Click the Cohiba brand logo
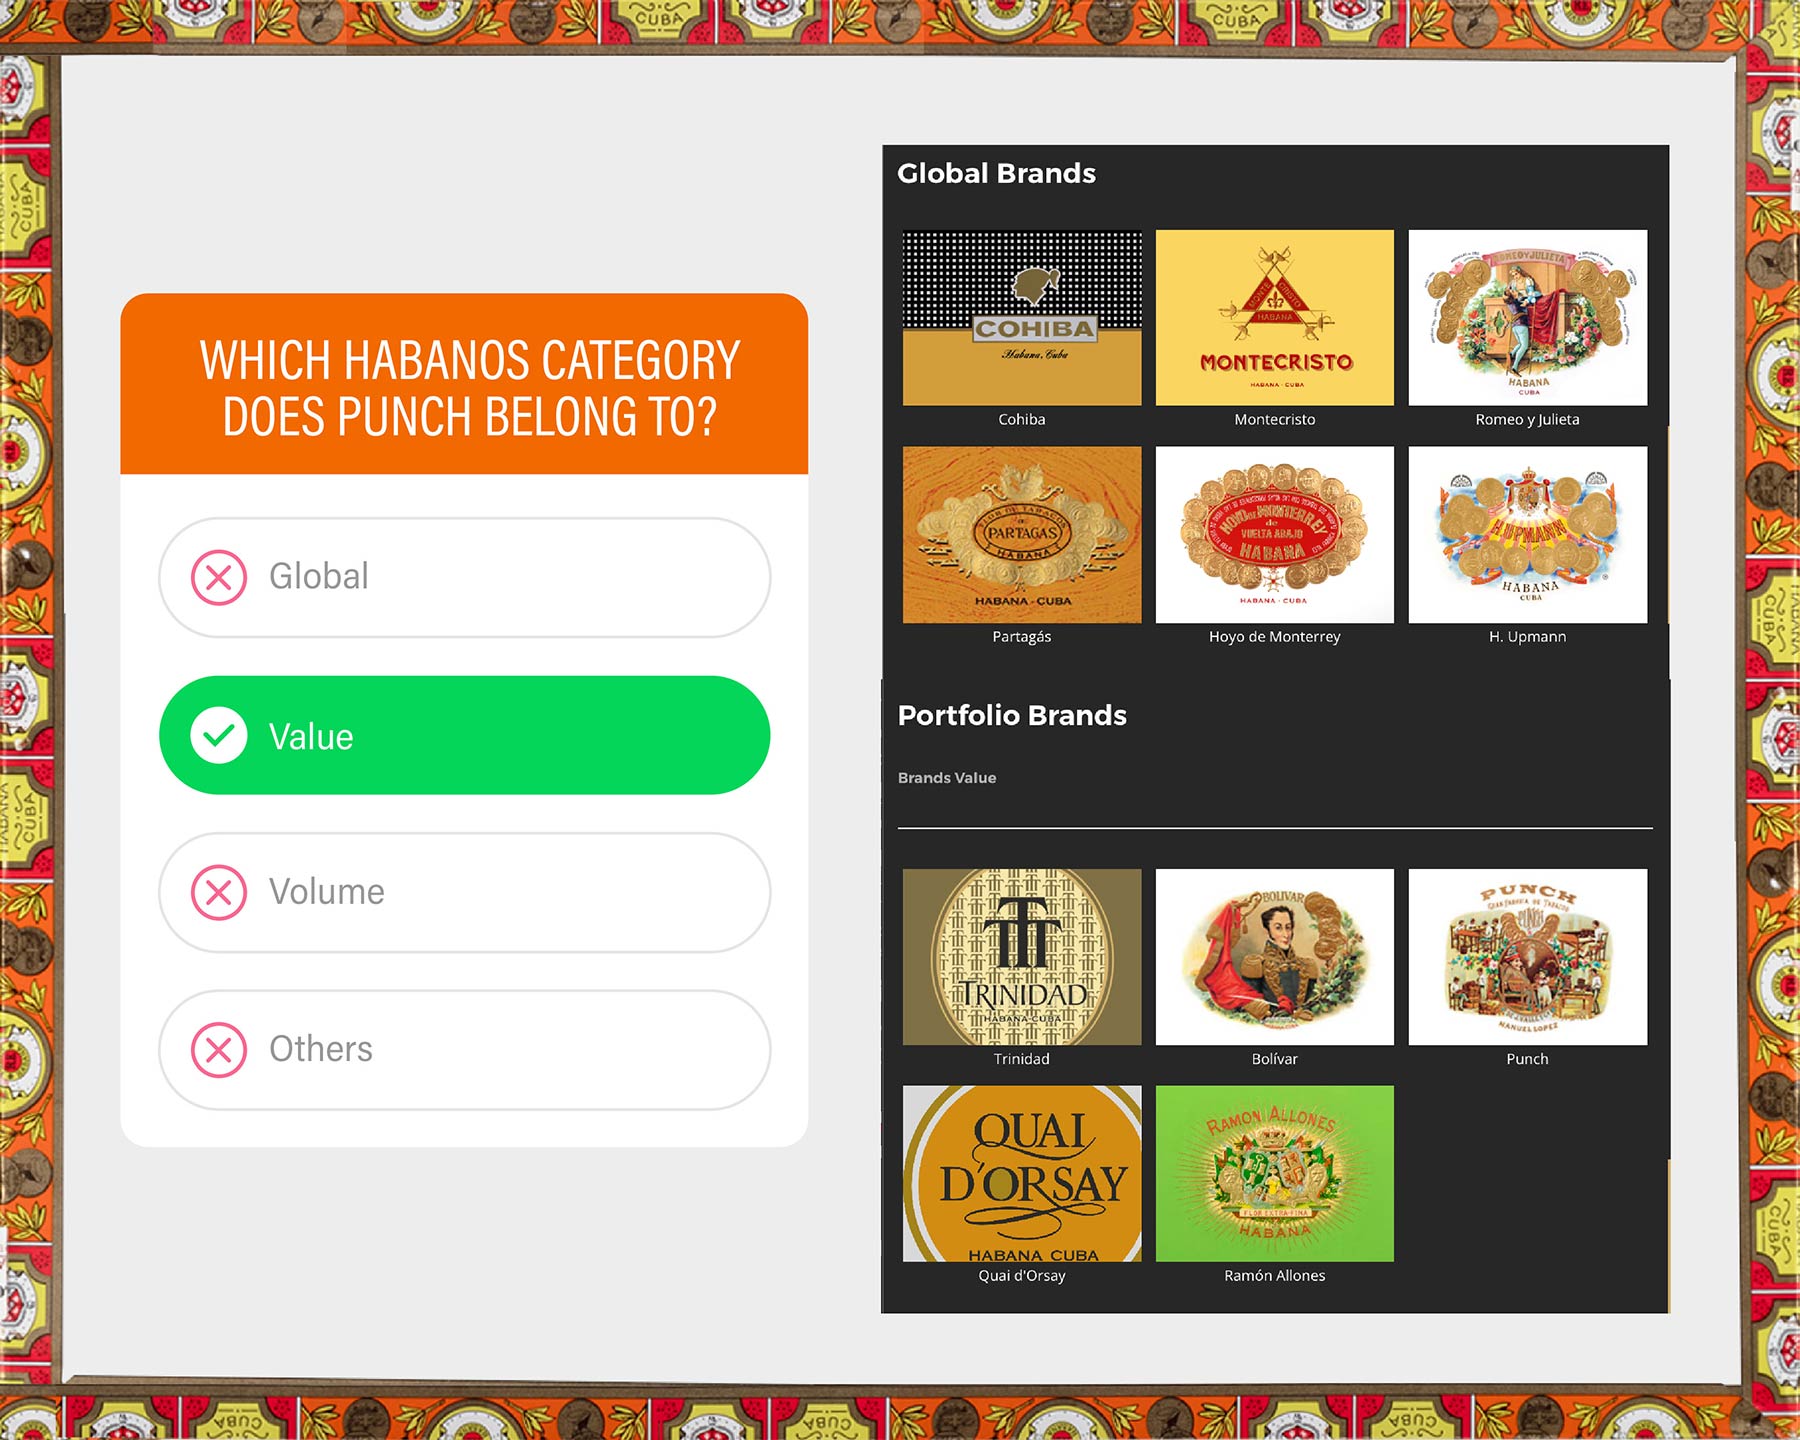This screenshot has width=1800, height=1440. [x=1021, y=318]
